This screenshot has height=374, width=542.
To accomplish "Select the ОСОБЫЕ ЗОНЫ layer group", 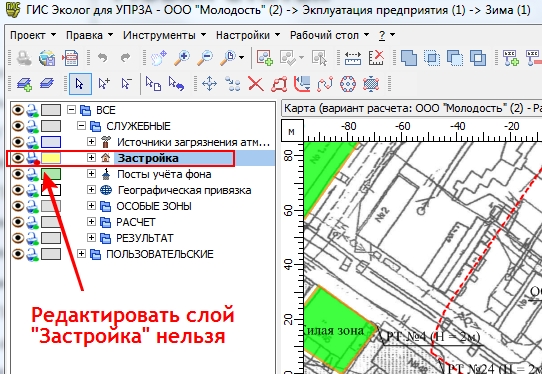I will 154,206.
